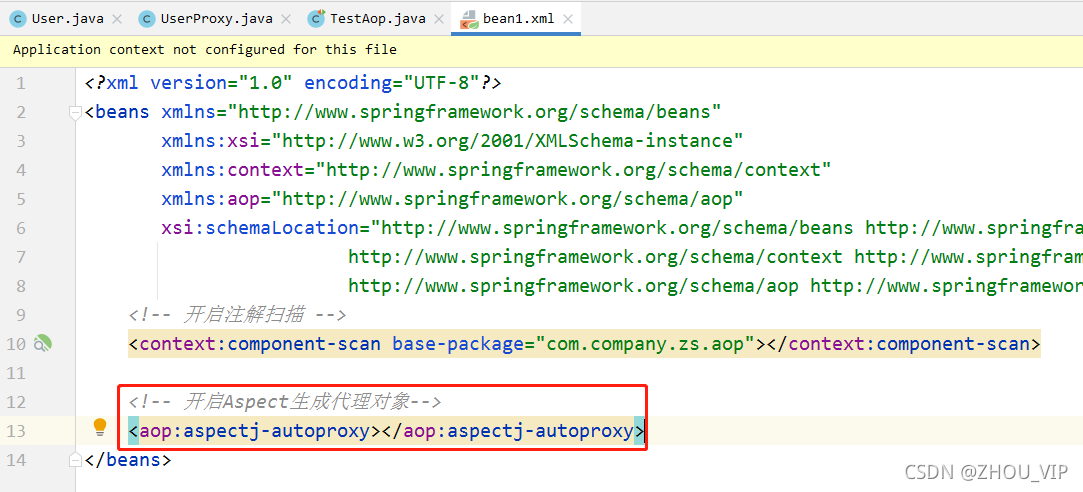Click the closing beans fold marker on line 14
This screenshot has height=492, width=1083.
(76, 459)
